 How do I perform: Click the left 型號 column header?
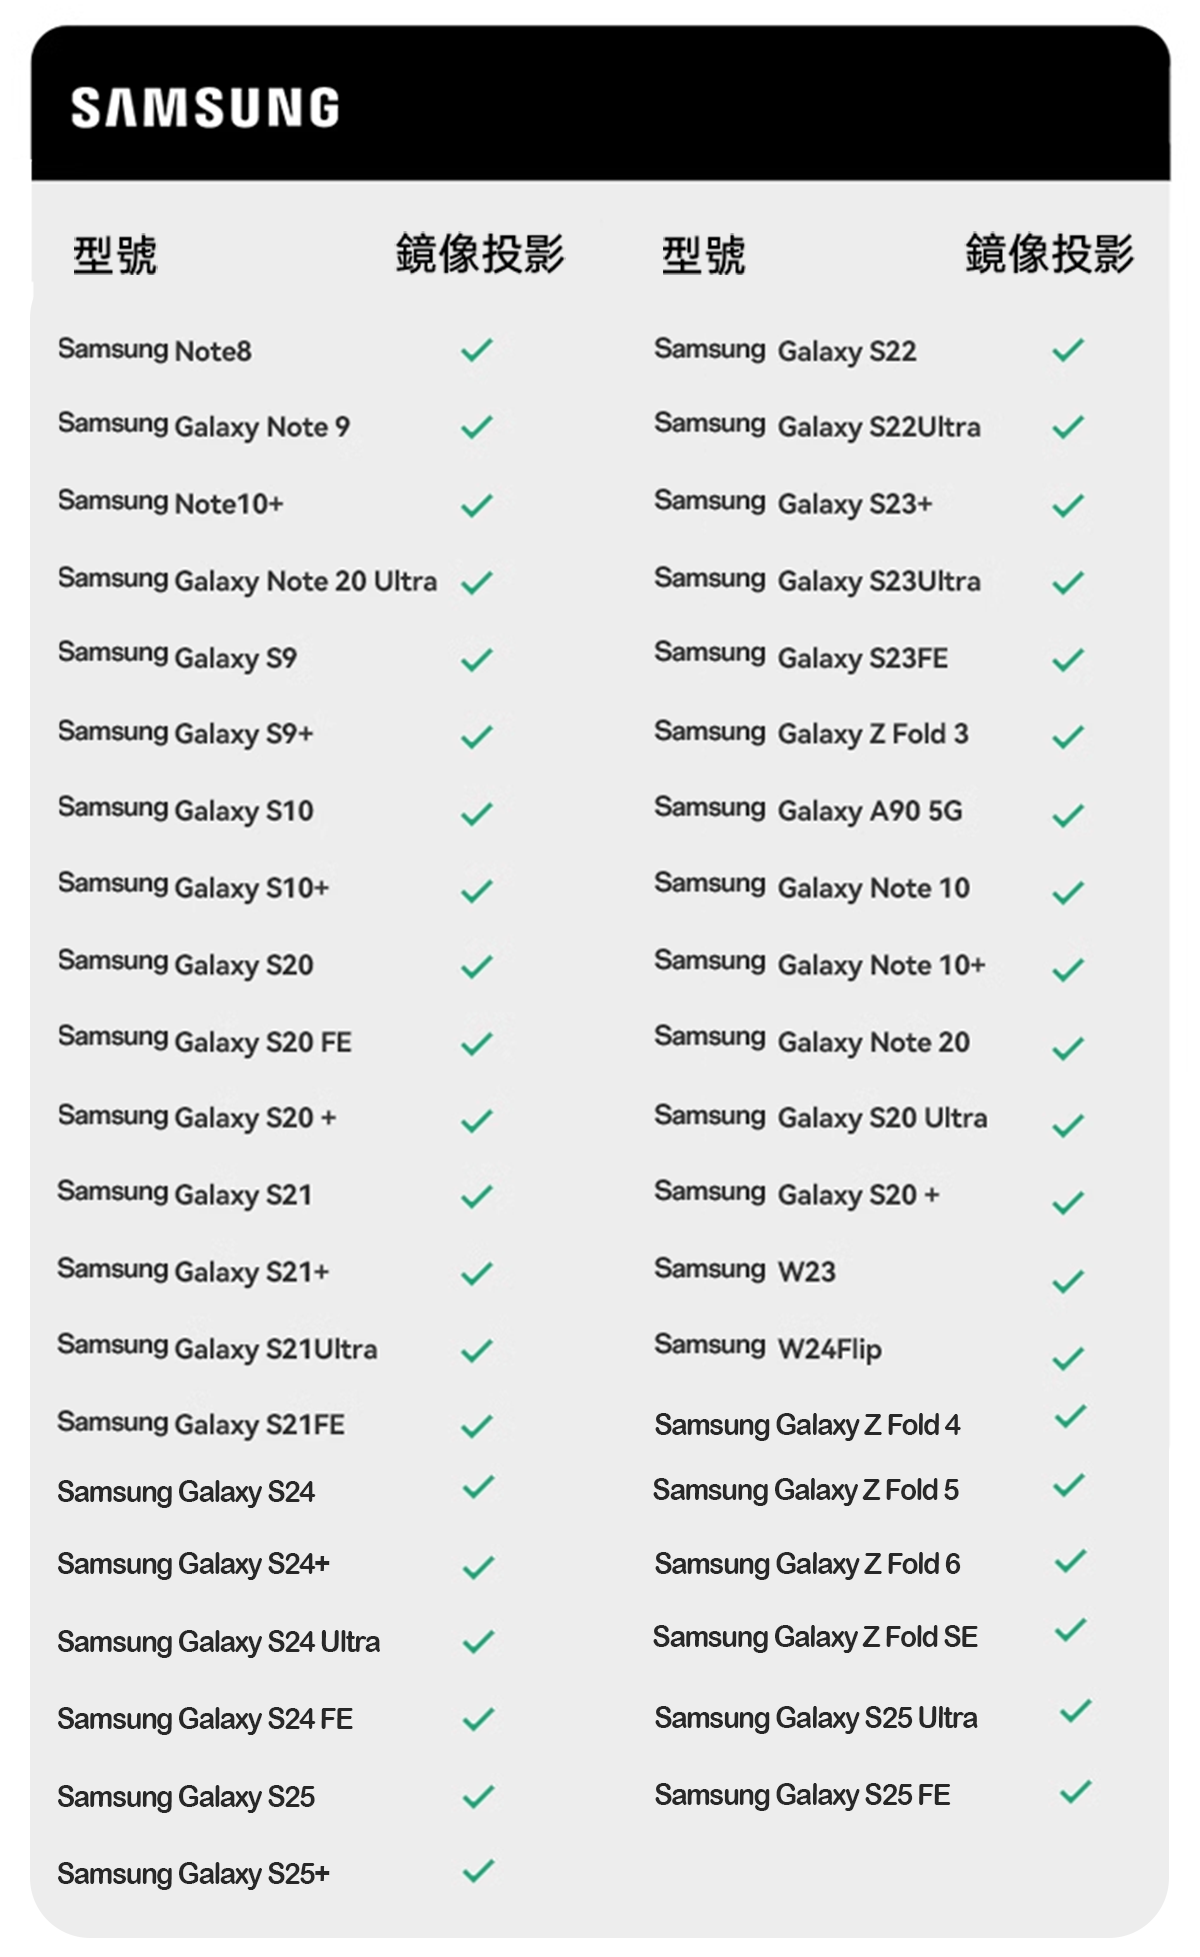tap(115, 255)
